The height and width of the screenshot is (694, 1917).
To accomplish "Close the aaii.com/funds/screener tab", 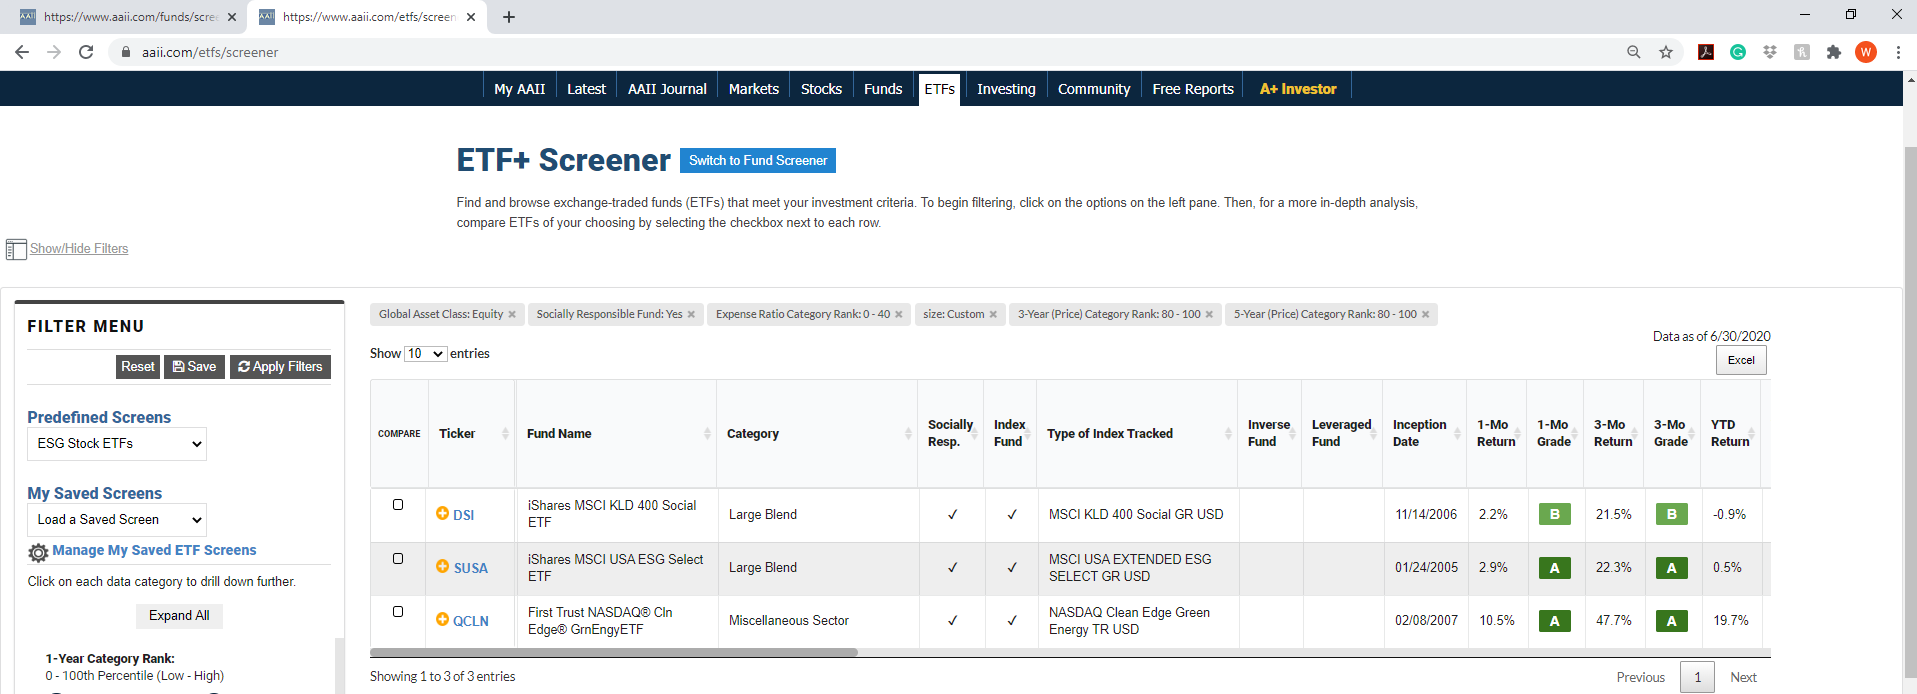I will (x=232, y=17).
